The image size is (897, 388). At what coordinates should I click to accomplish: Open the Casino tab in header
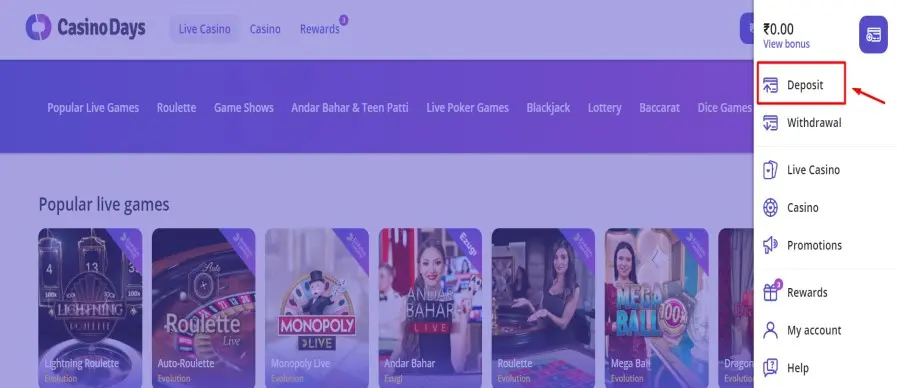pos(265,29)
